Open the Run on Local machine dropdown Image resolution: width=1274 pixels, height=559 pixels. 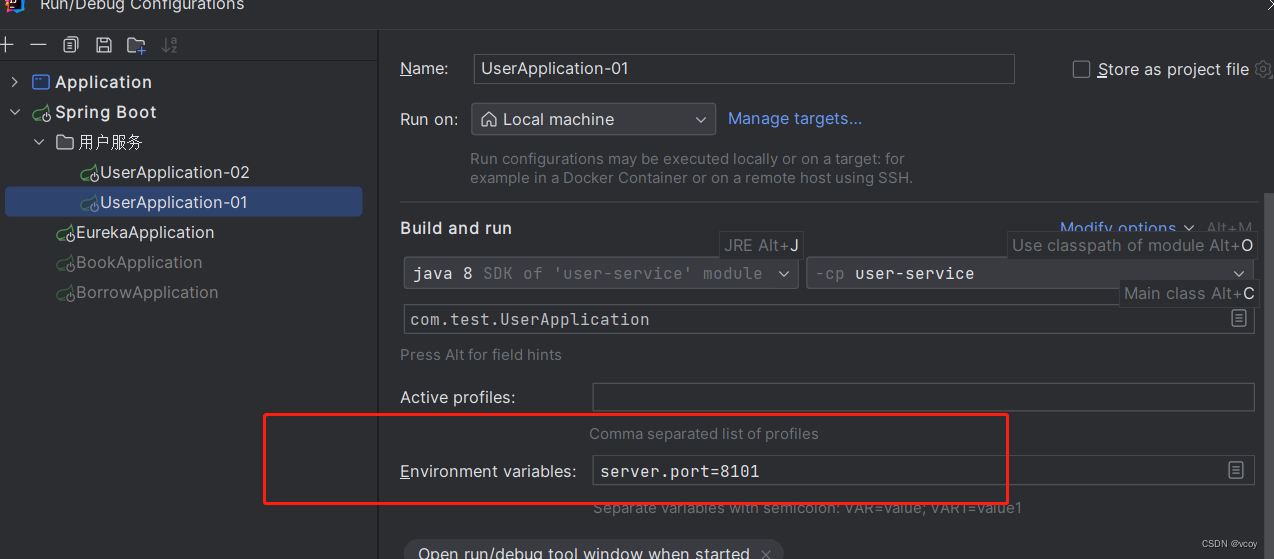pyautogui.click(x=593, y=119)
